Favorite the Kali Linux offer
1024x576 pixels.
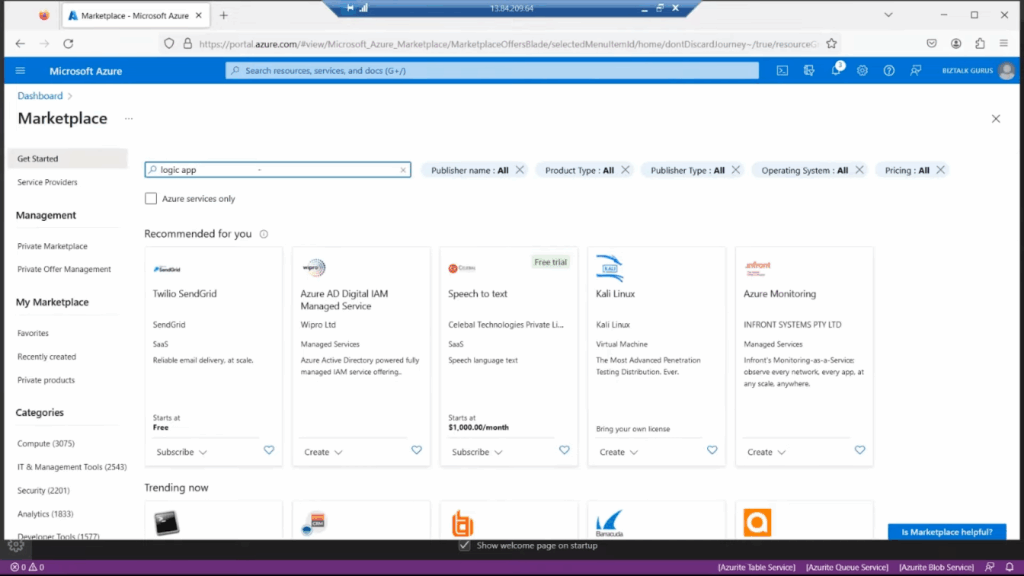click(712, 450)
